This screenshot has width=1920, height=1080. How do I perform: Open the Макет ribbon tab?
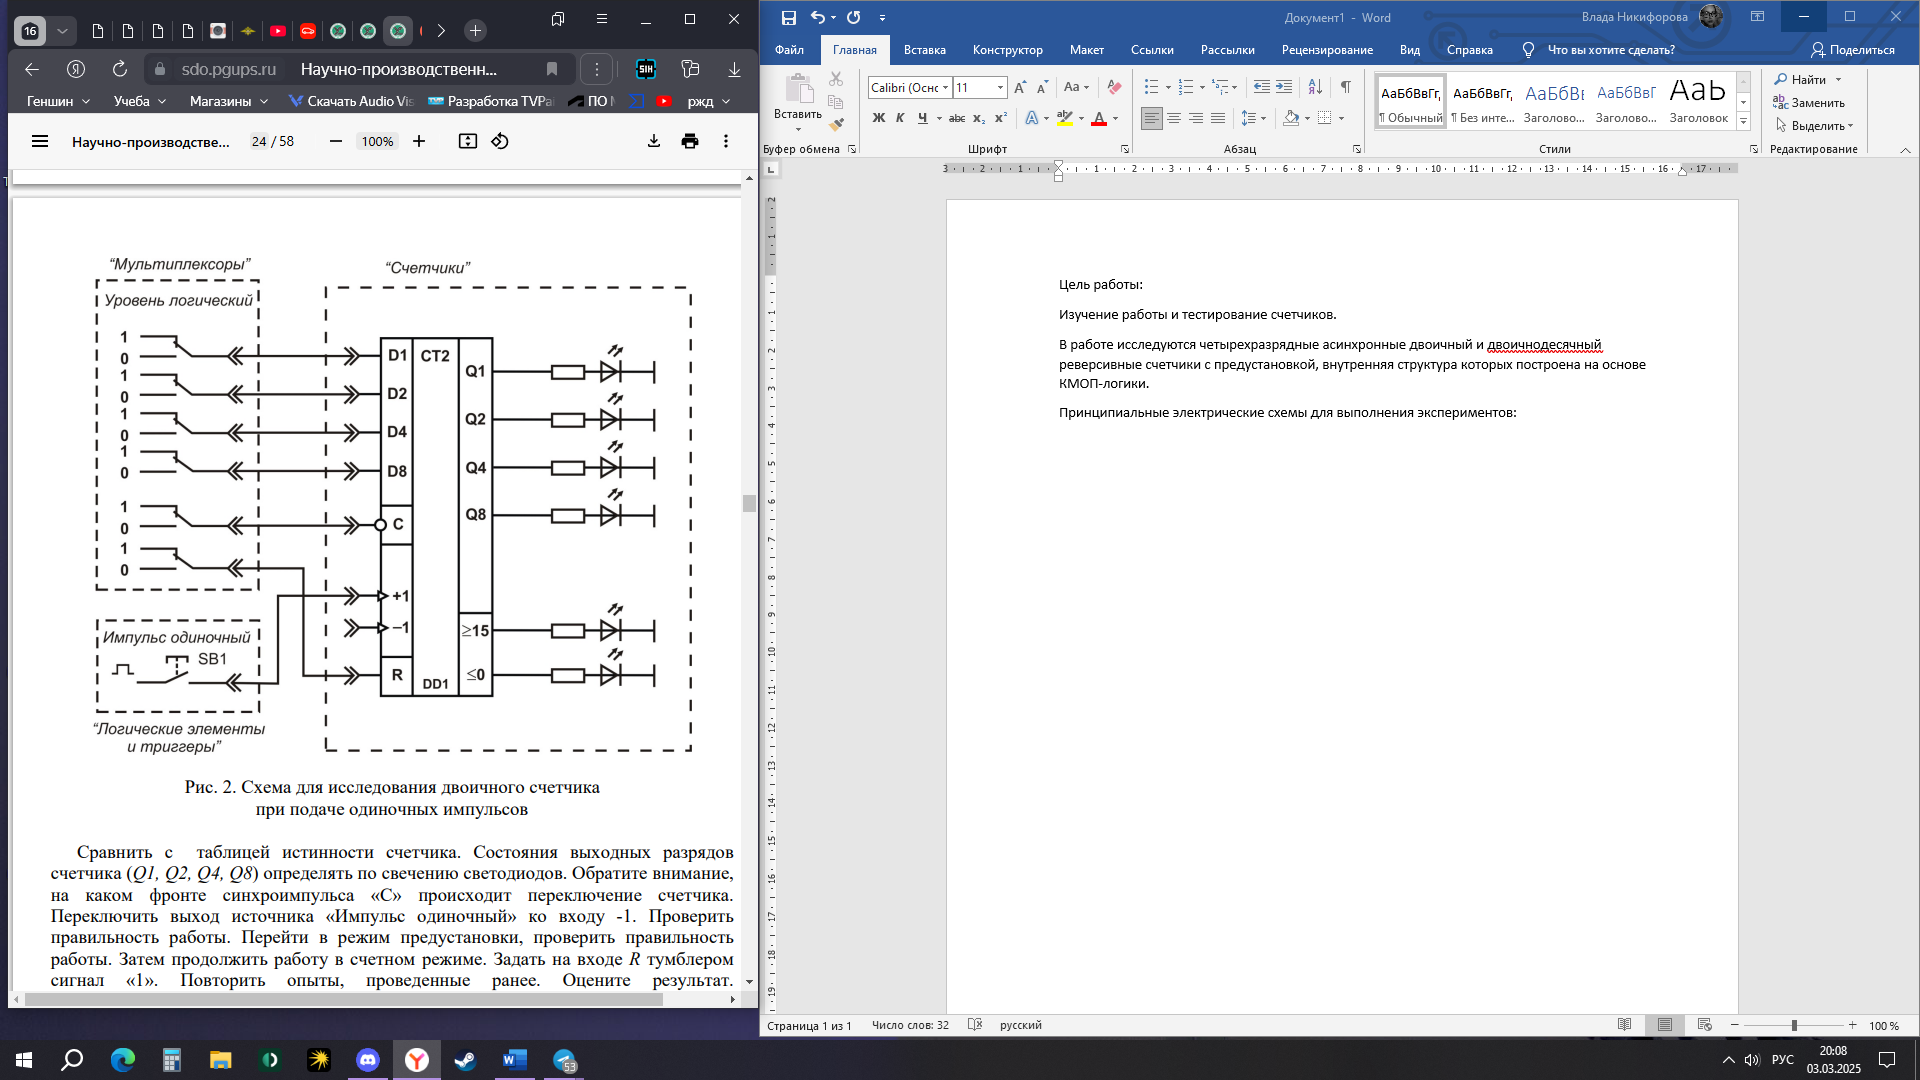1086,50
